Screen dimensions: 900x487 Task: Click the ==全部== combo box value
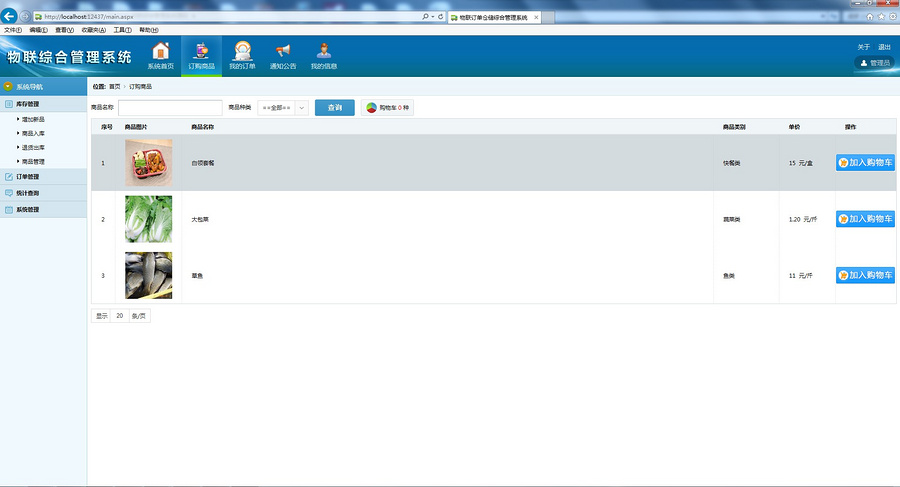277,107
